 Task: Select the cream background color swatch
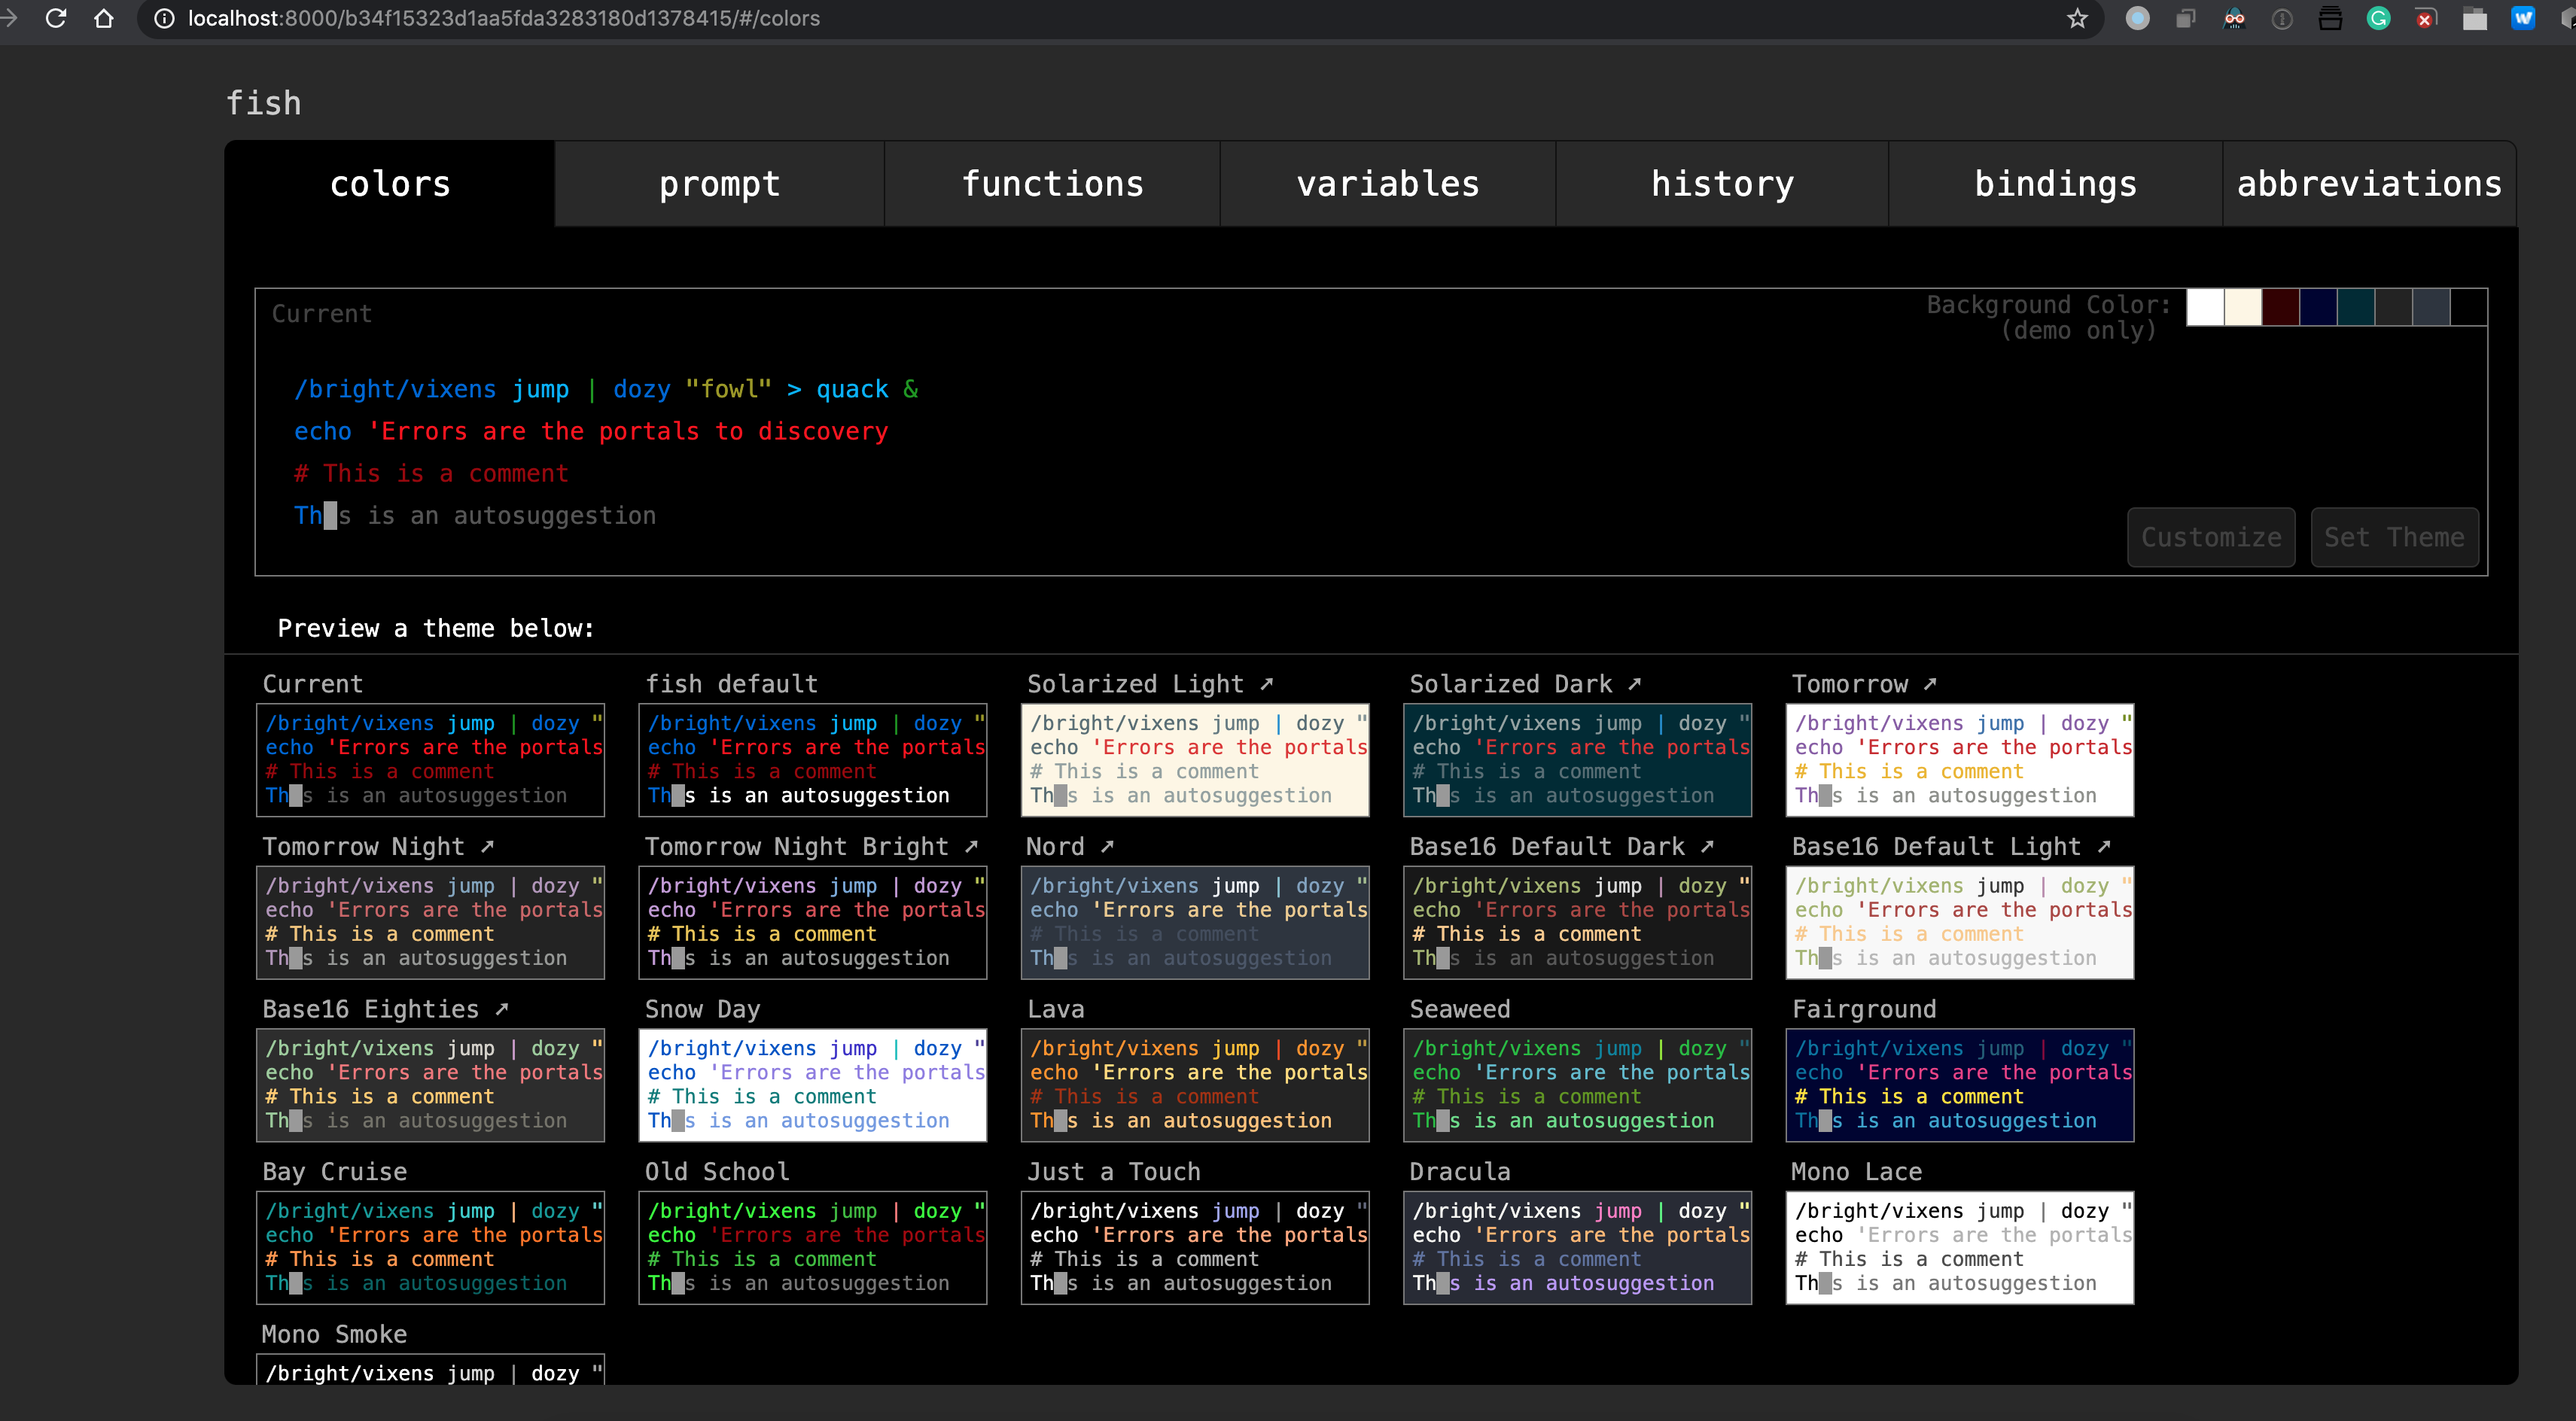(x=2243, y=307)
